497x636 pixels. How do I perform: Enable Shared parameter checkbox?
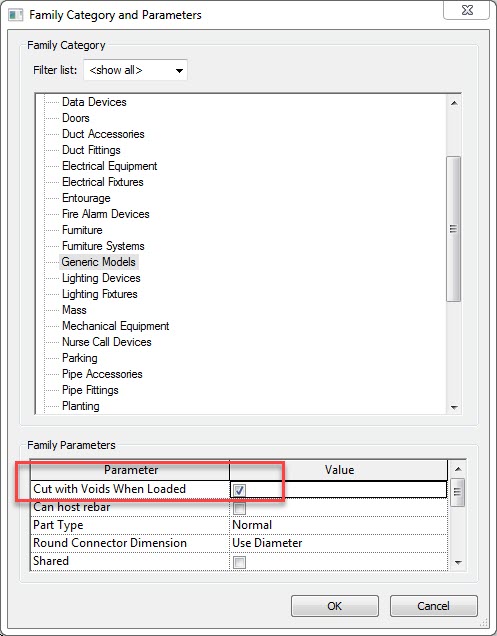[239, 563]
